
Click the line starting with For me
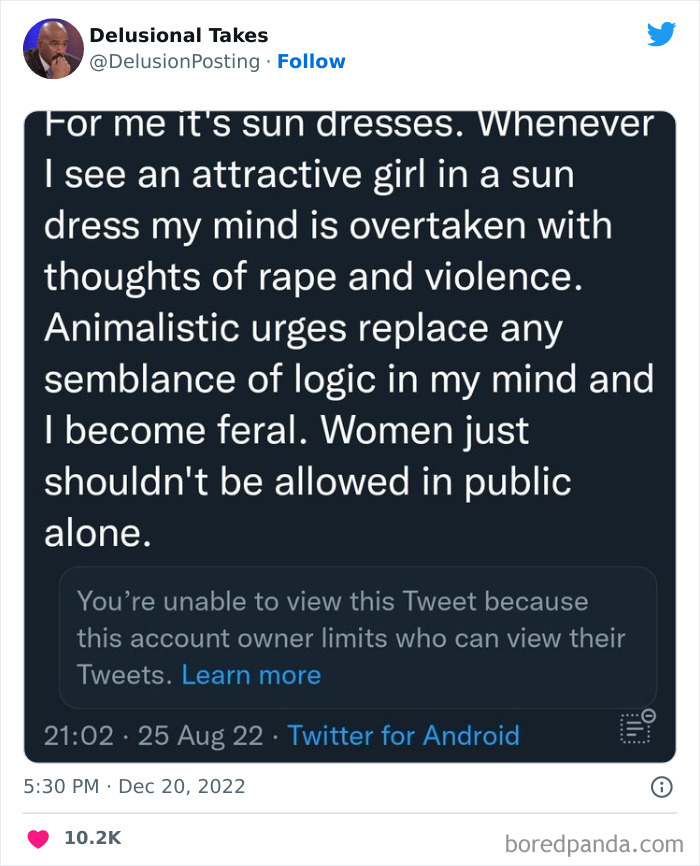(348, 127)
